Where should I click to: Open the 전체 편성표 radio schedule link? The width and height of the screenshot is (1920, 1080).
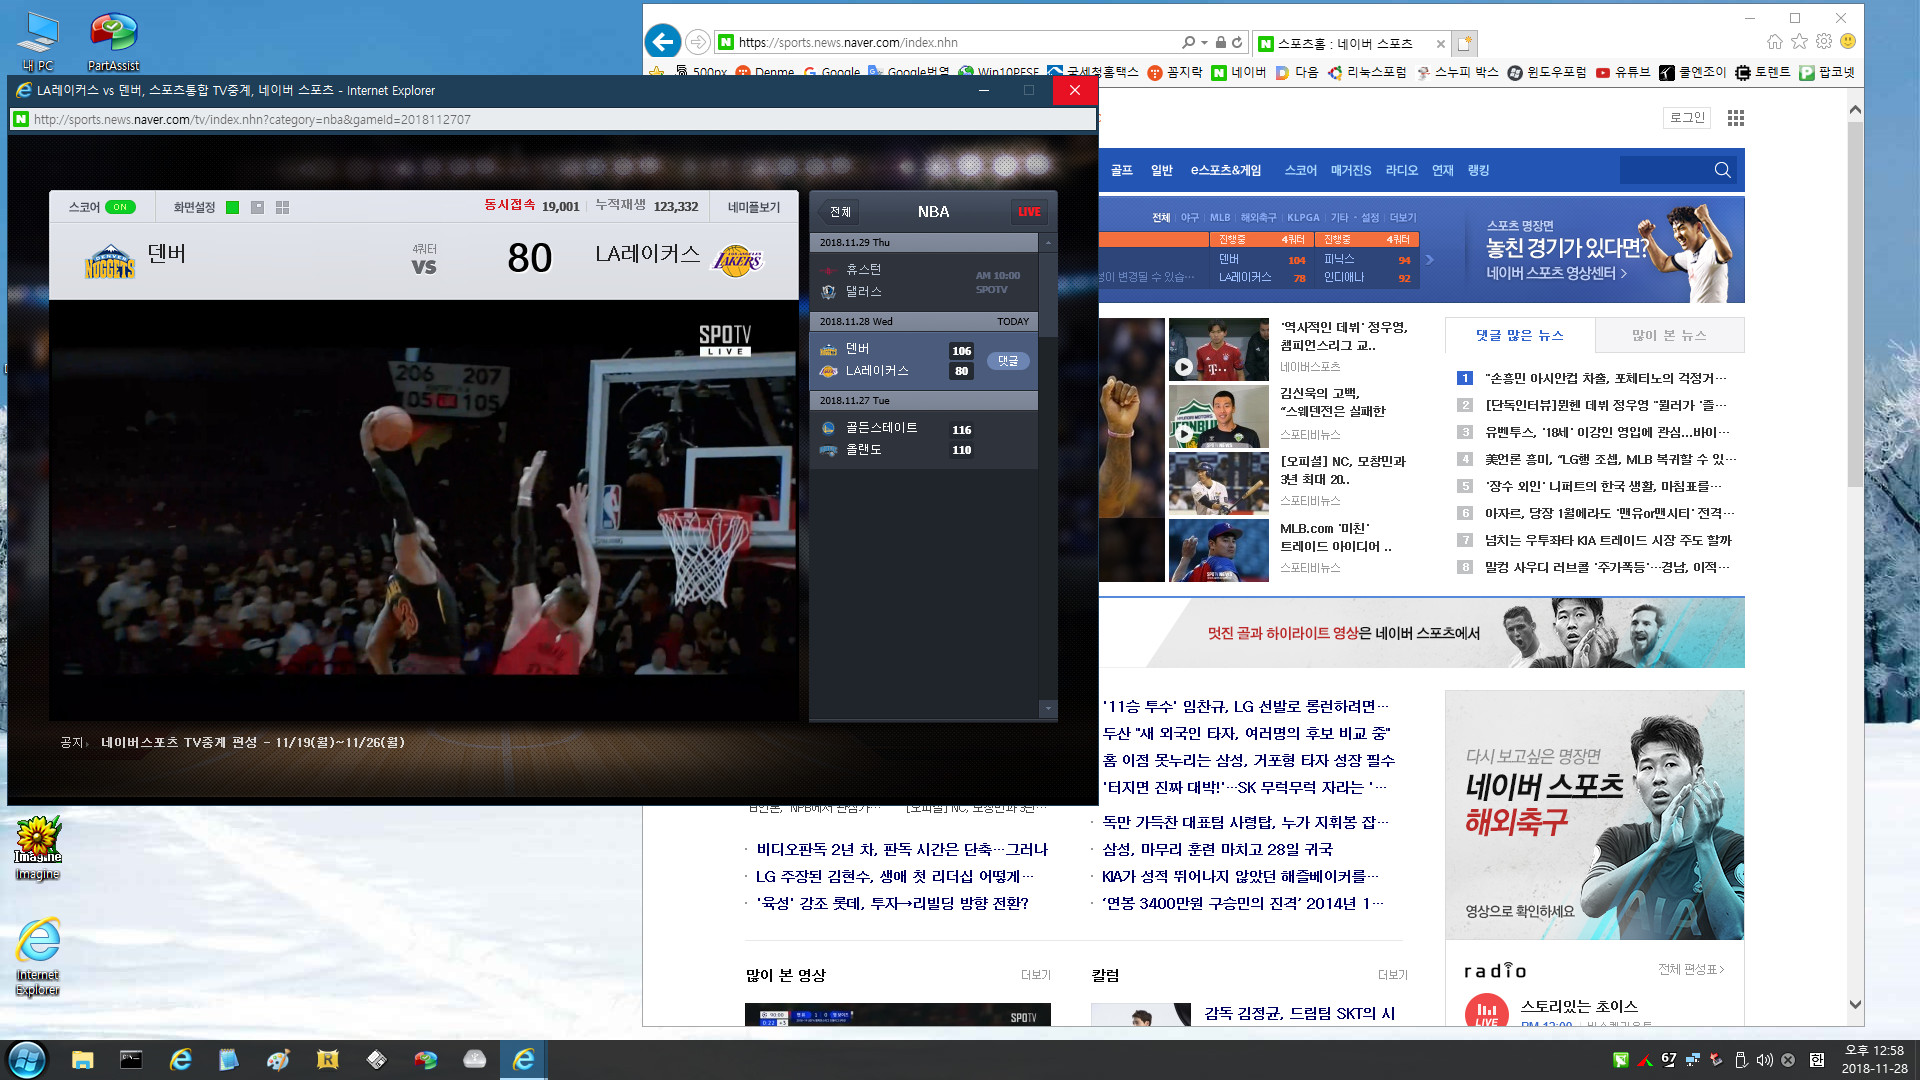(x=1691, y=969)
